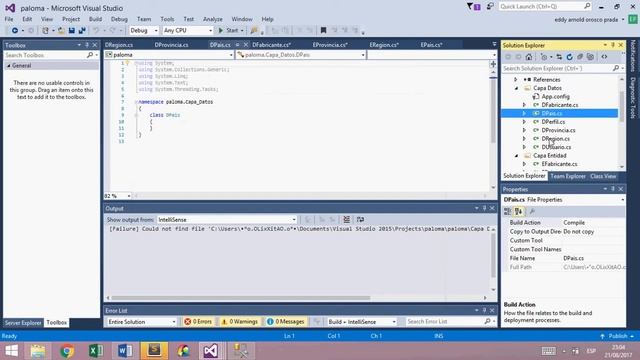Expand the DFabricante.cs node

[x=524, y=105]
